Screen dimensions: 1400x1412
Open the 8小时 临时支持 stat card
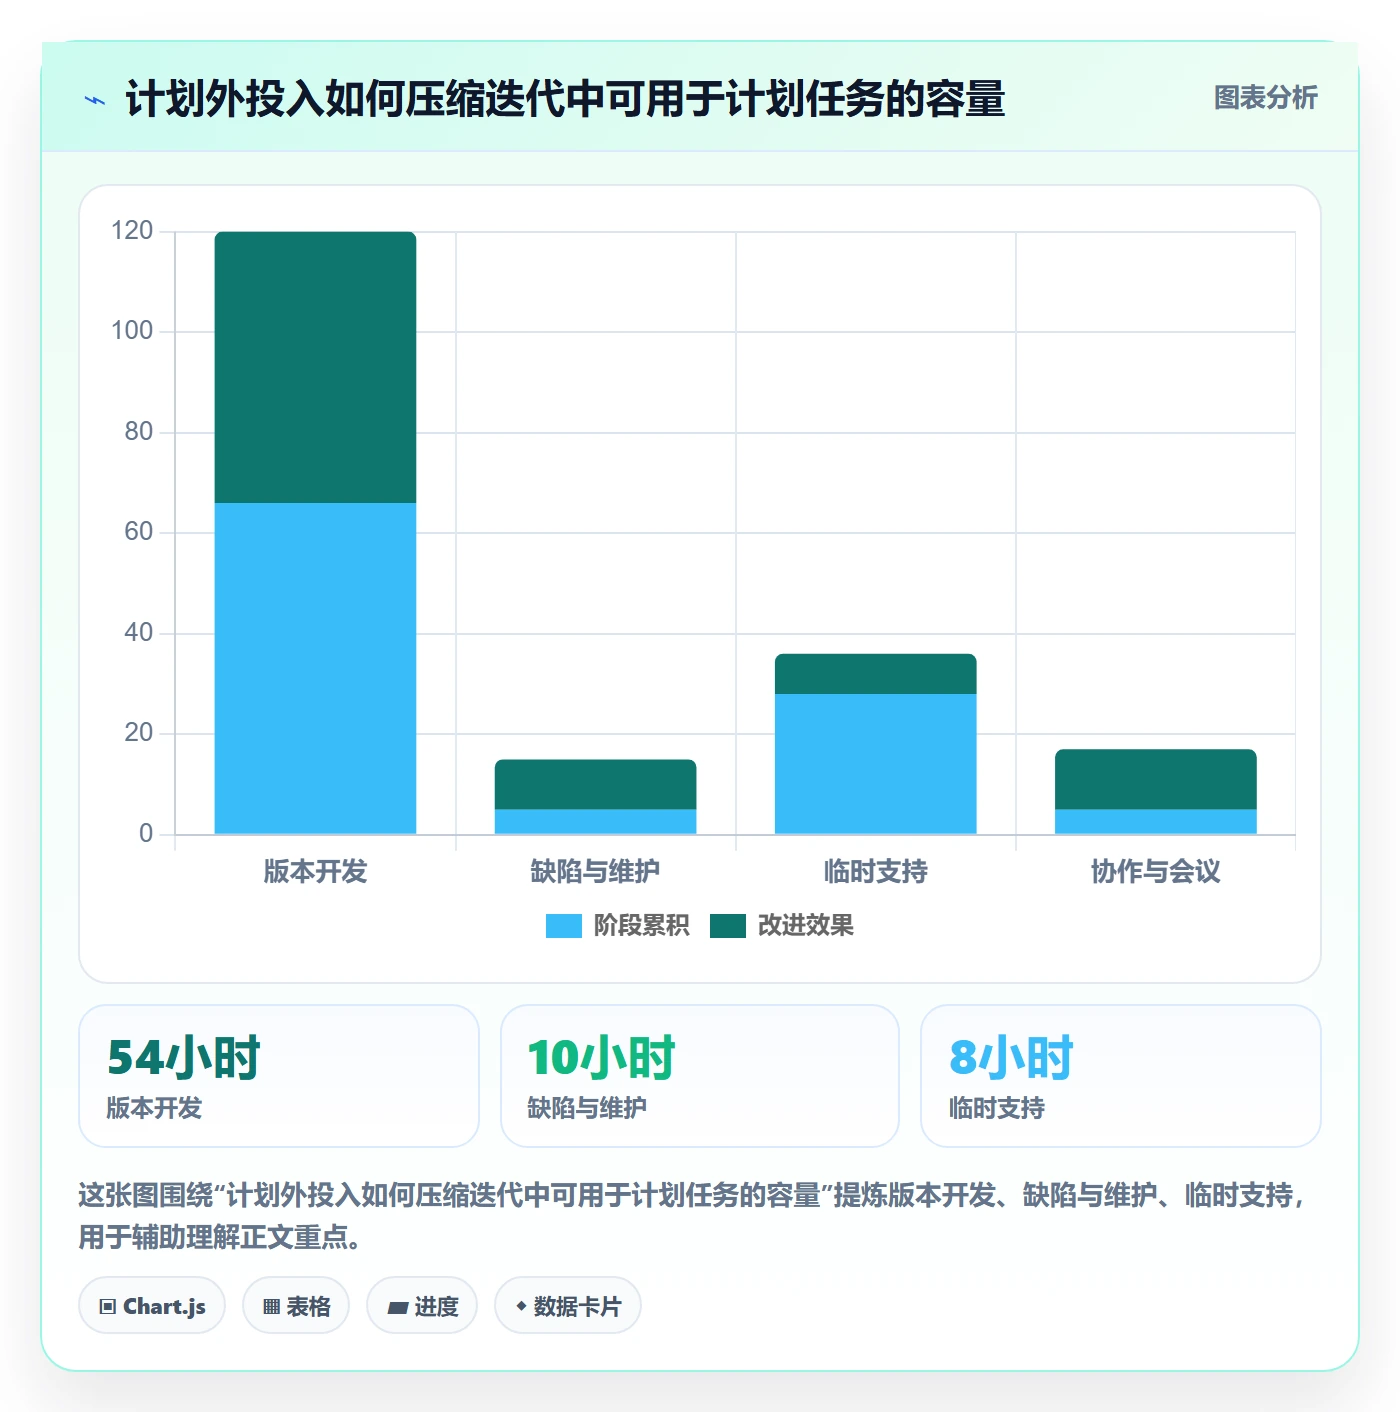click(1121, 1076)
